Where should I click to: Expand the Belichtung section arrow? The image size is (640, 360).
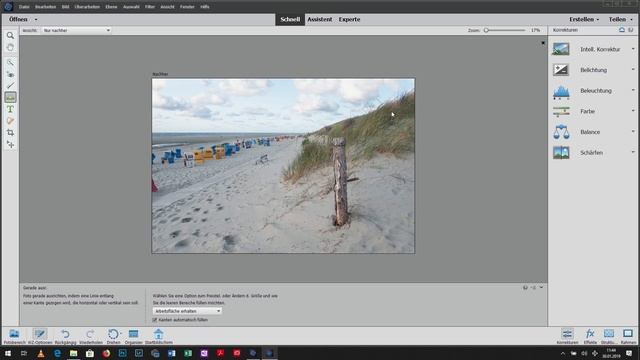(633, 69)
